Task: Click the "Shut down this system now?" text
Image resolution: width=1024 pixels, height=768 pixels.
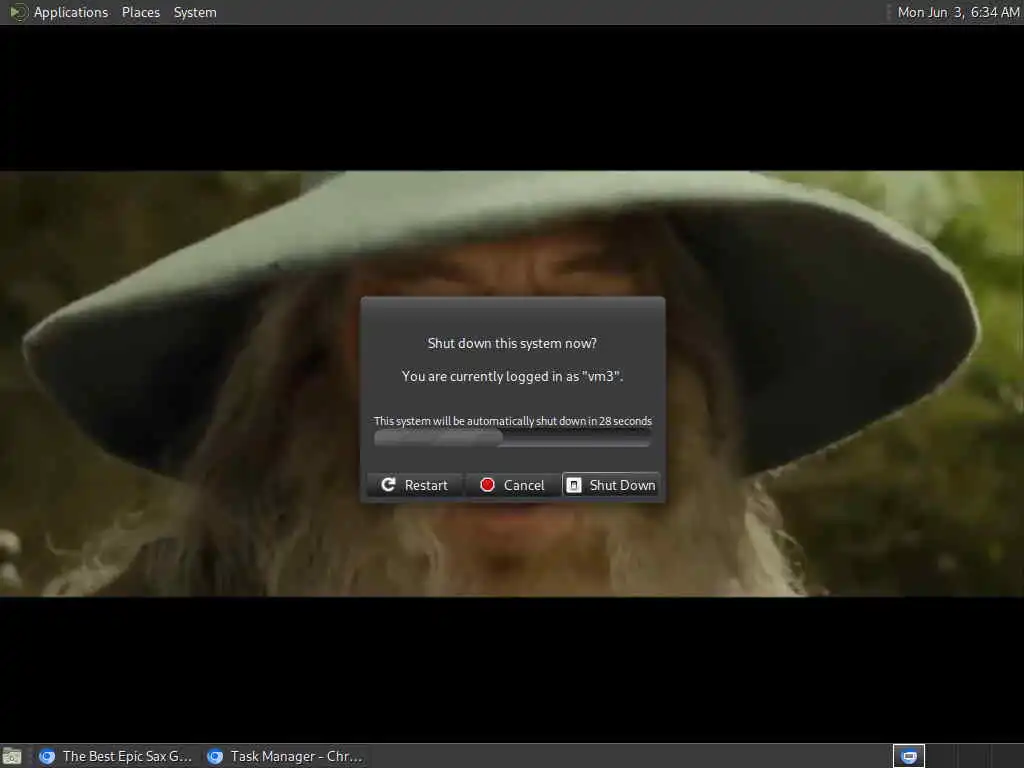Action: (512, 344)
